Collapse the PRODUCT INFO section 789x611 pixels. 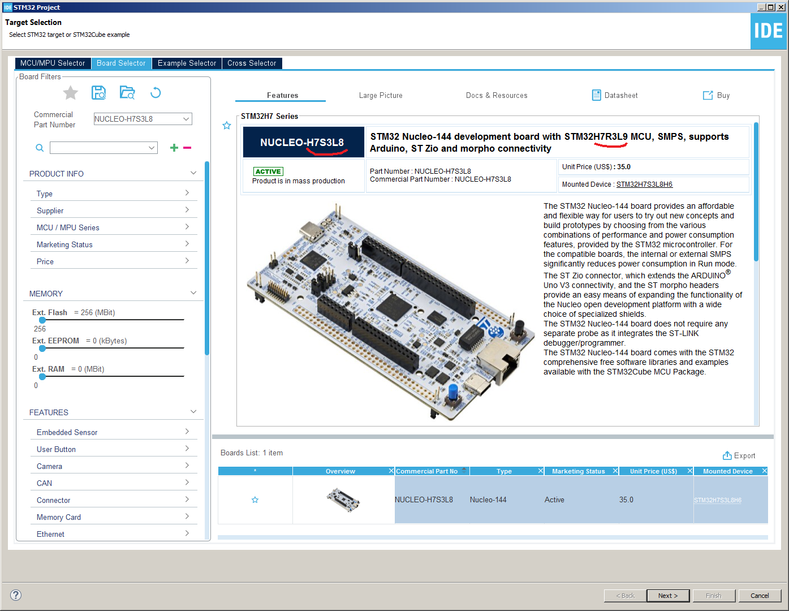click(x=193, y=173)
